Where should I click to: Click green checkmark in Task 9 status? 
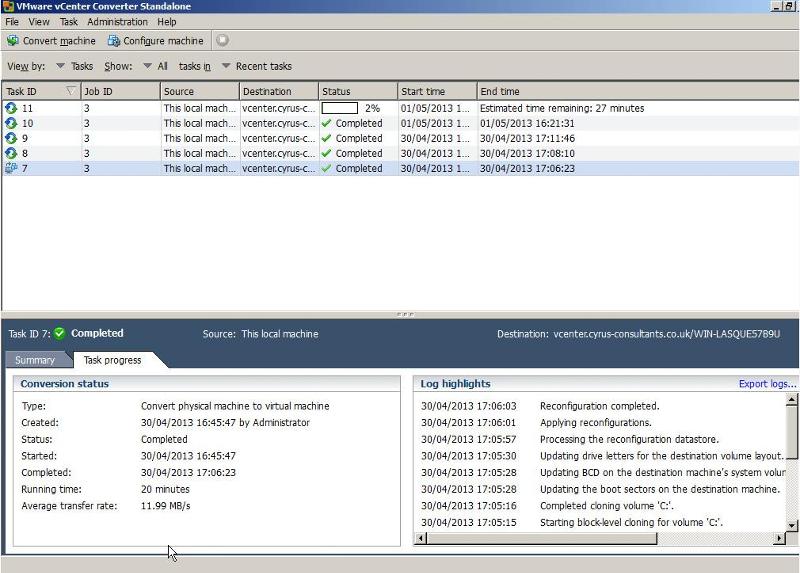(x=327, y=138)
